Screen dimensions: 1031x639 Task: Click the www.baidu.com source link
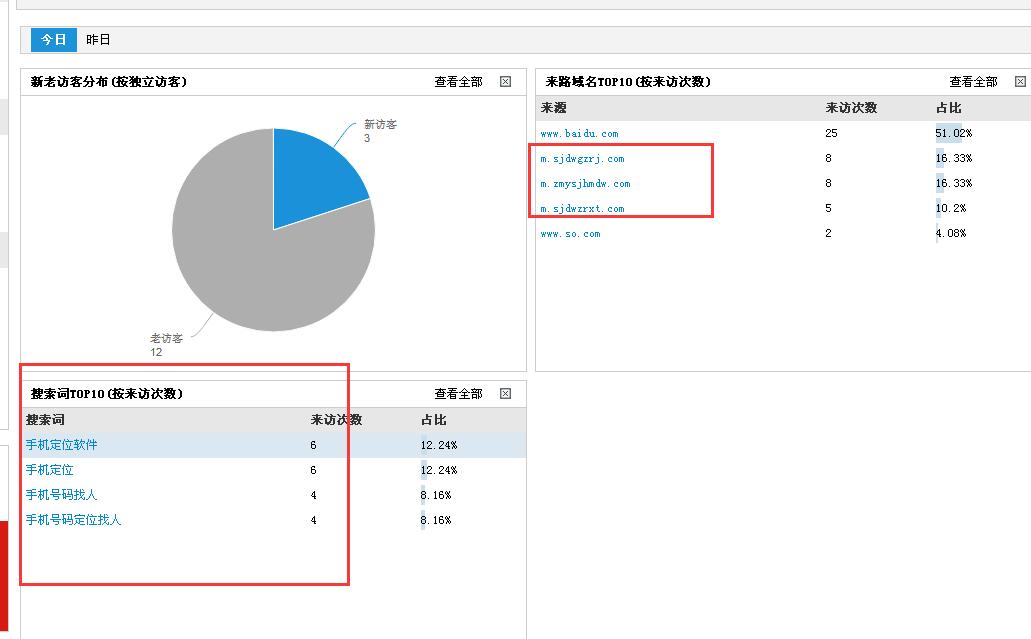[579, 134]
